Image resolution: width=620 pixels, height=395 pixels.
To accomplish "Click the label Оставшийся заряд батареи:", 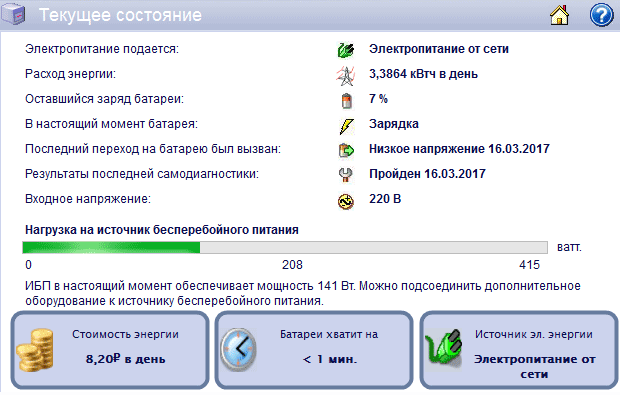I will coord(104,99).
